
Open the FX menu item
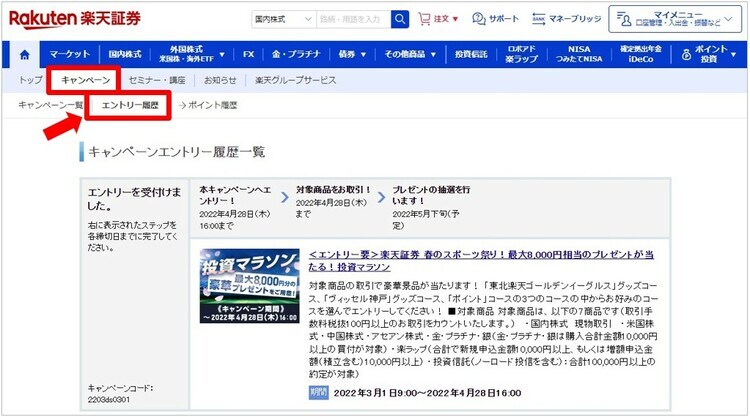click(248, 55)
